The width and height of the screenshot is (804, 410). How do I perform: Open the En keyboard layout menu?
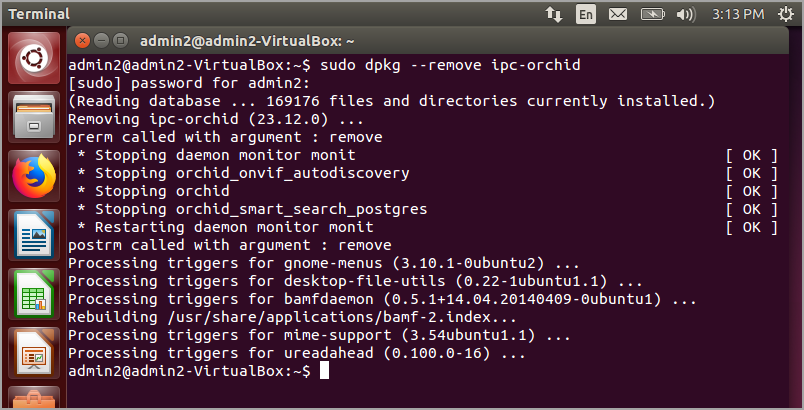586,14
